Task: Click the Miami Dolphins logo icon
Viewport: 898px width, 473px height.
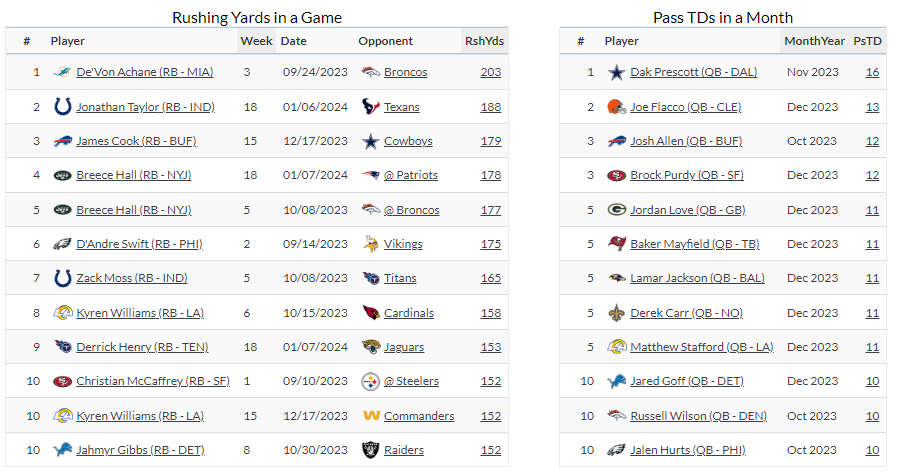Action: click(x=62, y=72)
